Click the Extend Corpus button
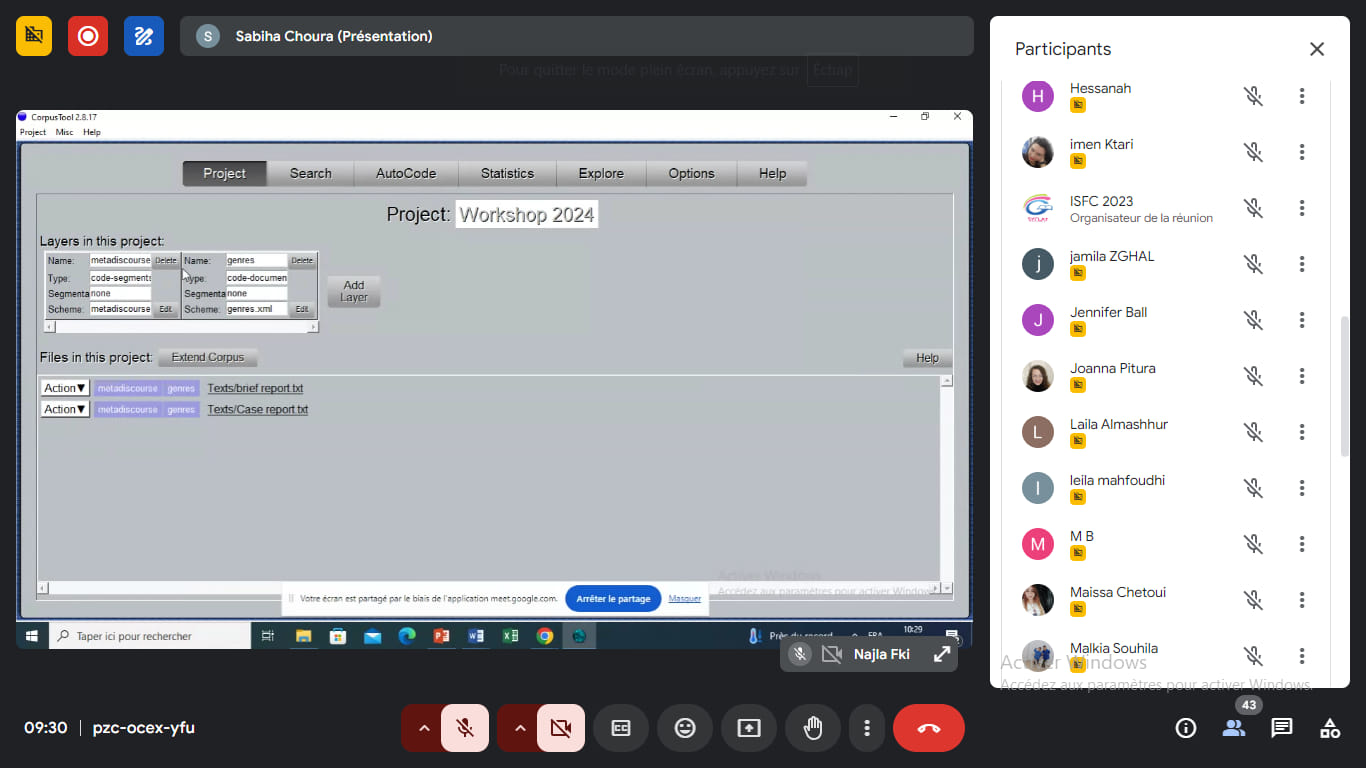This screenshot has height=768, width=1366. [x=208, y=357]
